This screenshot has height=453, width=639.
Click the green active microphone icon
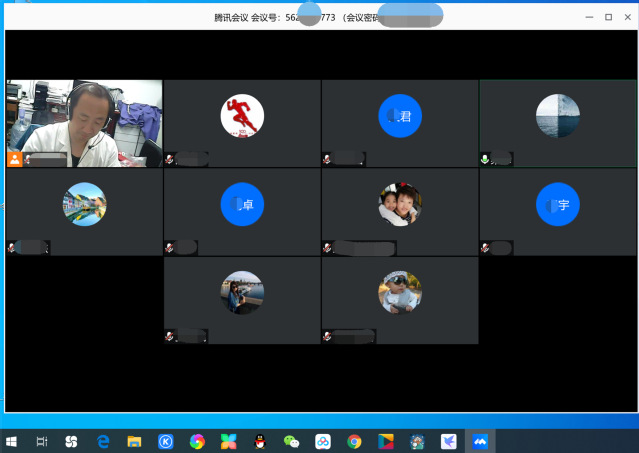[x=485, y=159]
